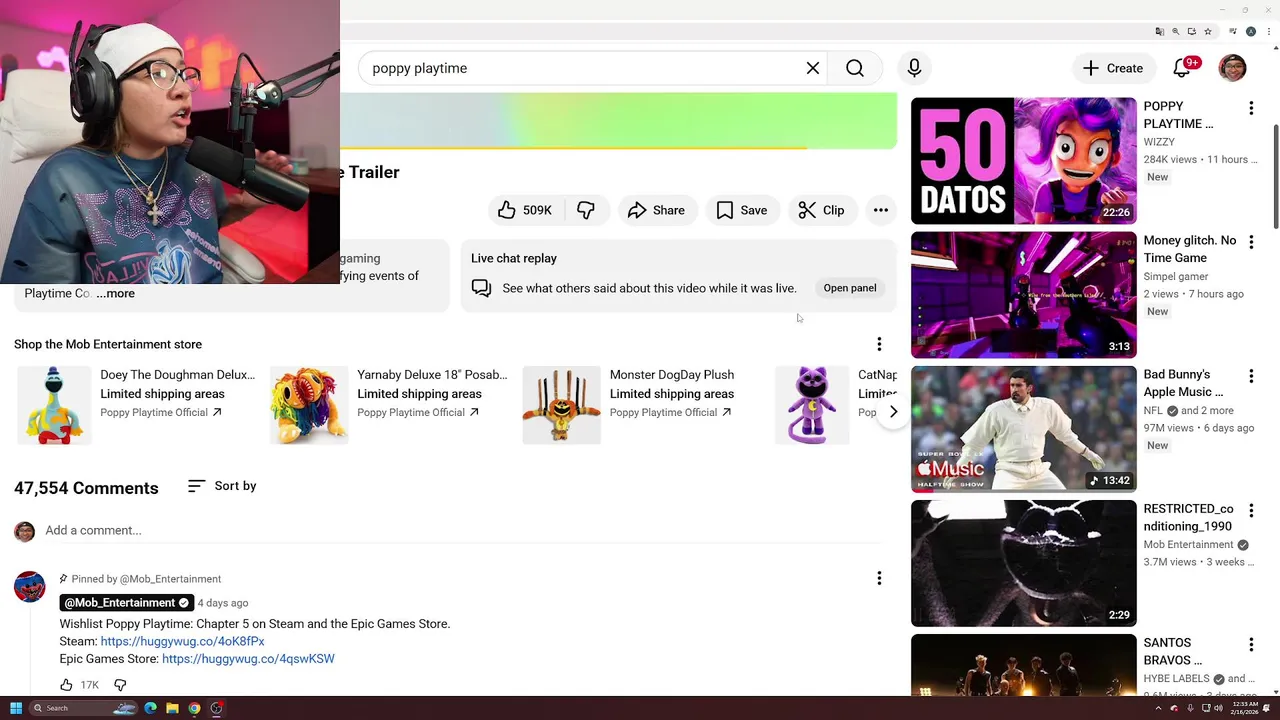Click the Share button under the video
The image size is (1280, 720).
pos(657,210)
